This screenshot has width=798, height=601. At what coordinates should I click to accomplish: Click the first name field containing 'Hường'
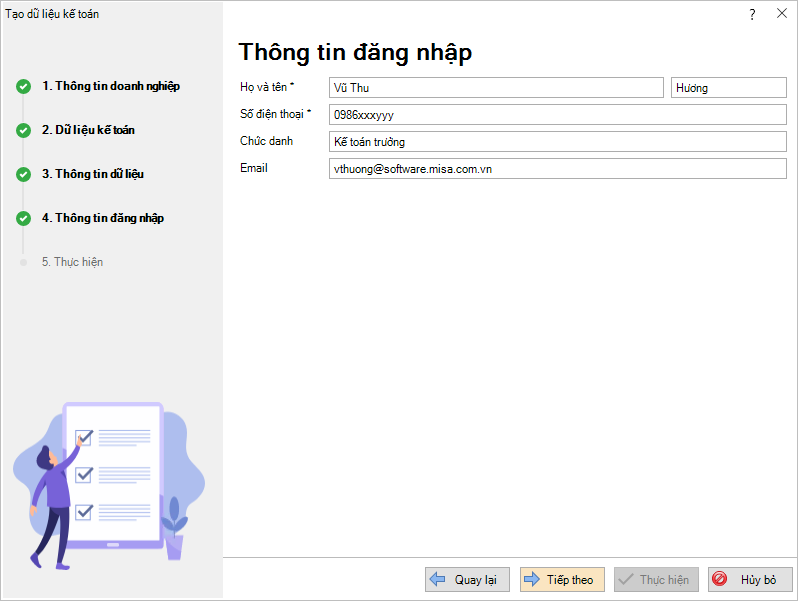coord(729,88)
